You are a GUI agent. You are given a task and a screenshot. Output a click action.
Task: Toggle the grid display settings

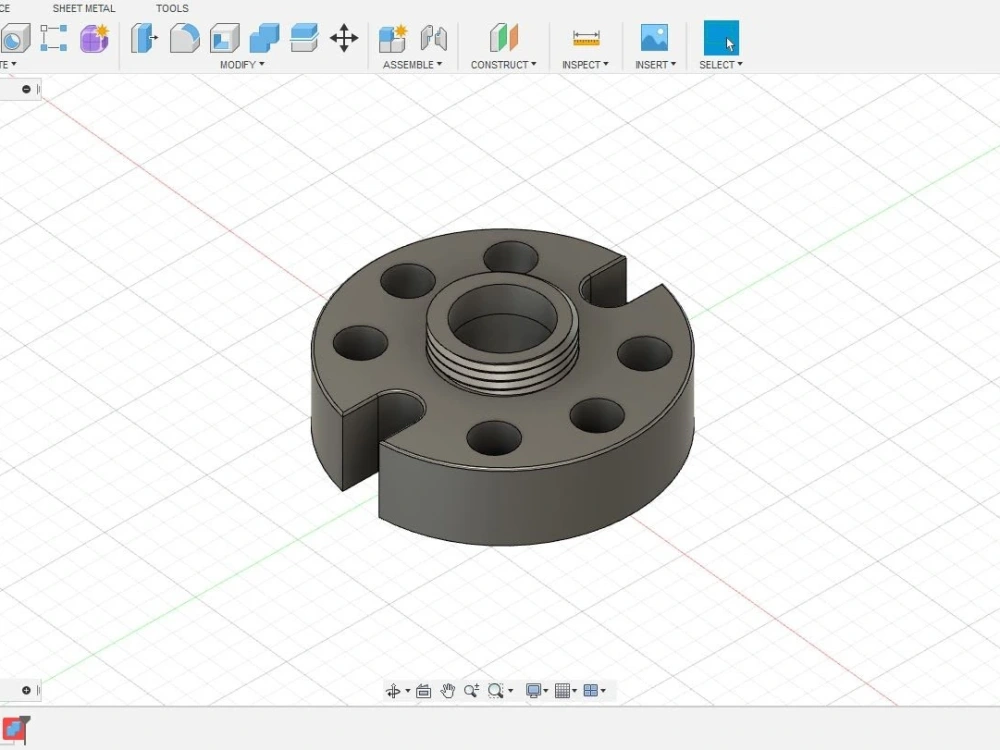click(x=564, y=690)
